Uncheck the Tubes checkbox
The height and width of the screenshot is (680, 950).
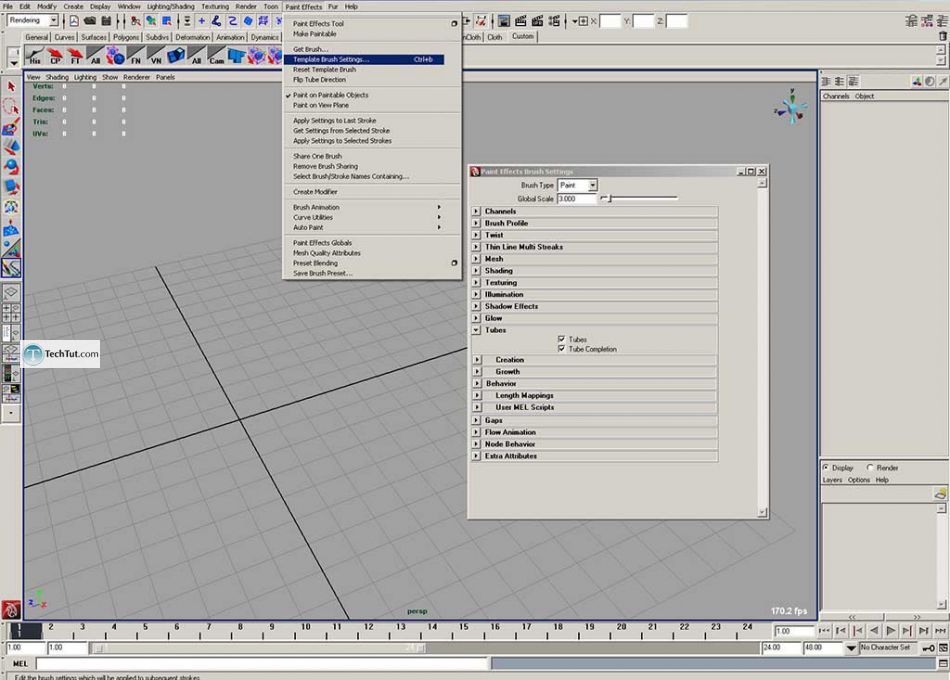562,339
